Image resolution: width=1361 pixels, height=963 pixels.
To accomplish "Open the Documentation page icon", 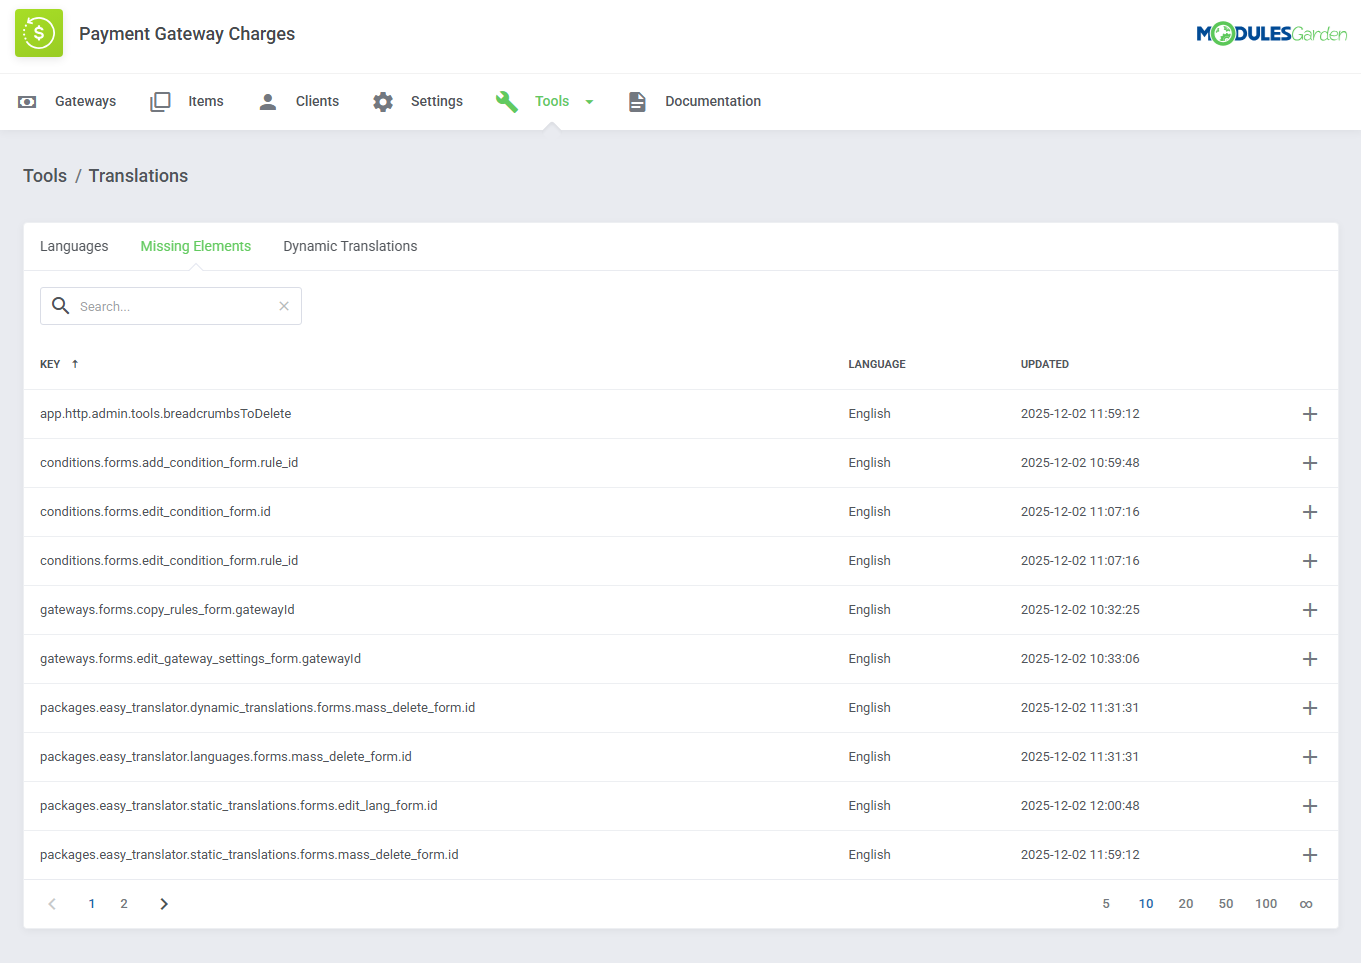I will click(x=637, y=101).
